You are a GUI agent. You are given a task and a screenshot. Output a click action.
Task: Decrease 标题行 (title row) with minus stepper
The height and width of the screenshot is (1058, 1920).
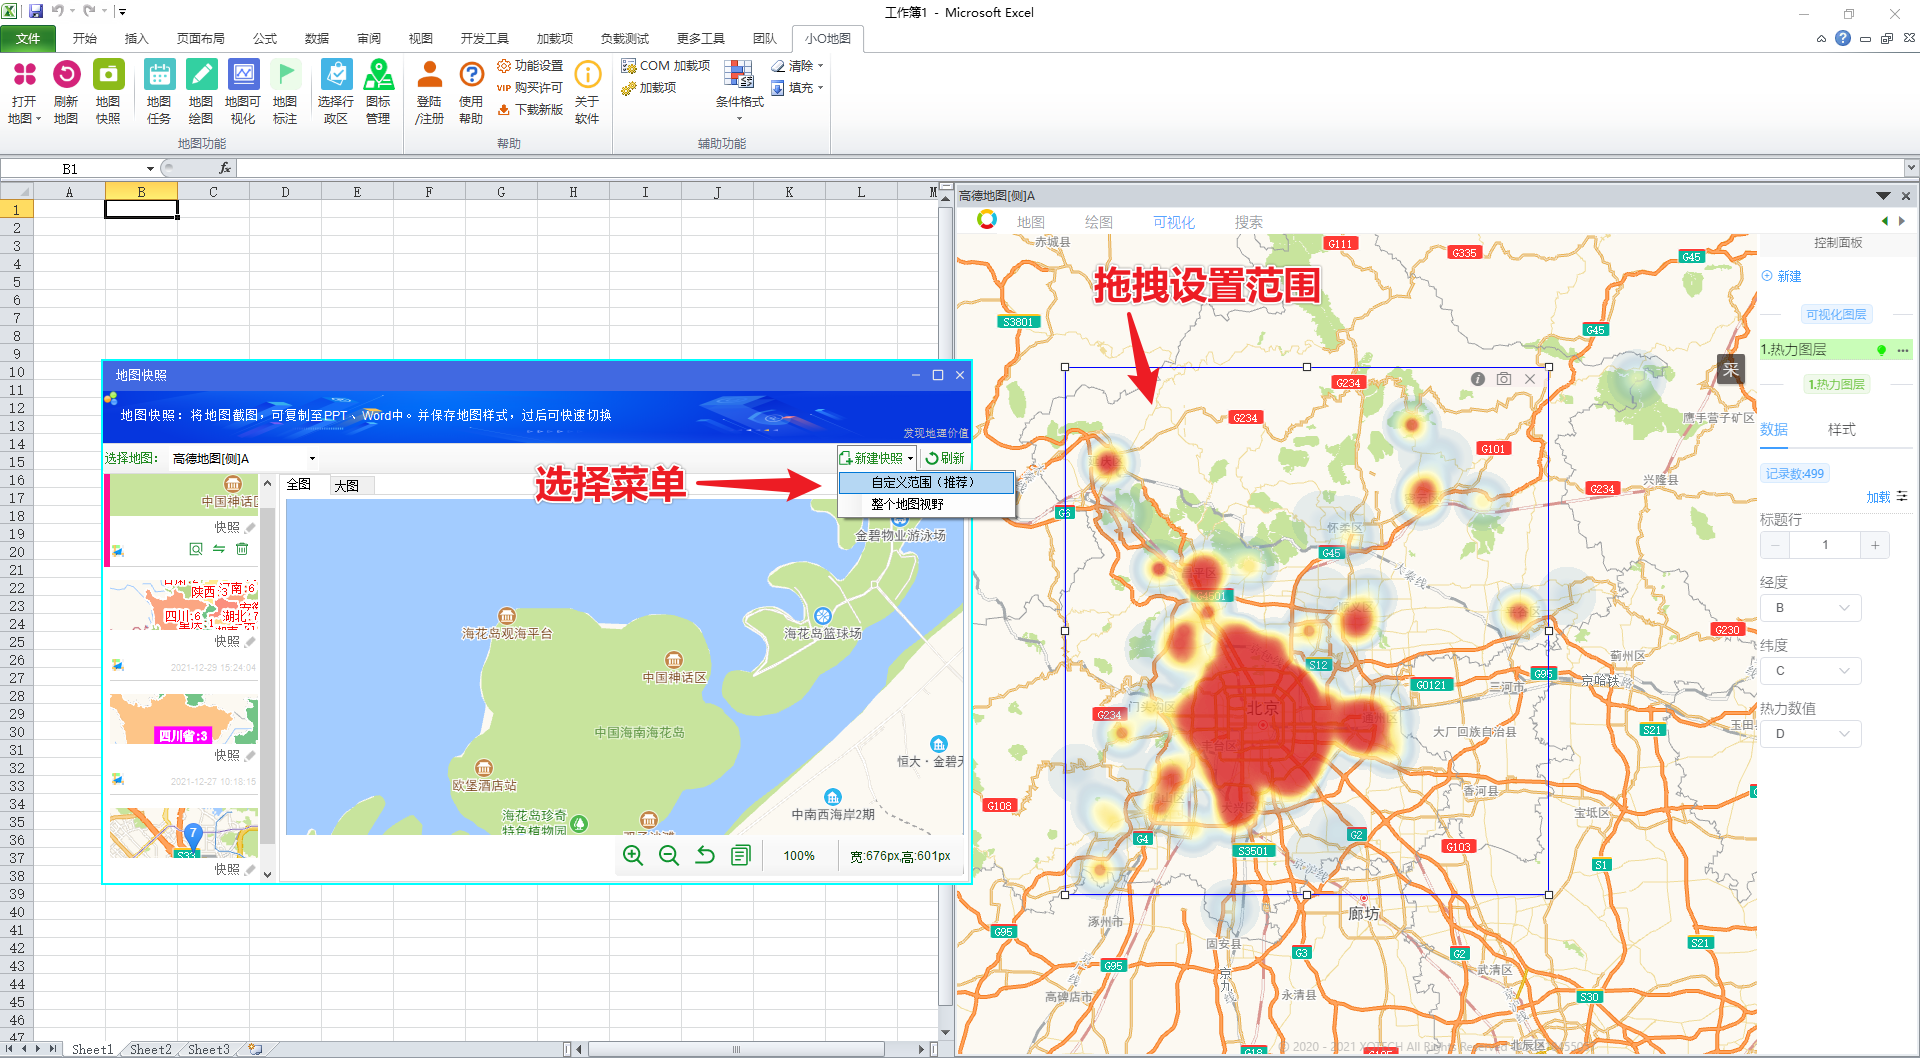[x=1775, y=545]
